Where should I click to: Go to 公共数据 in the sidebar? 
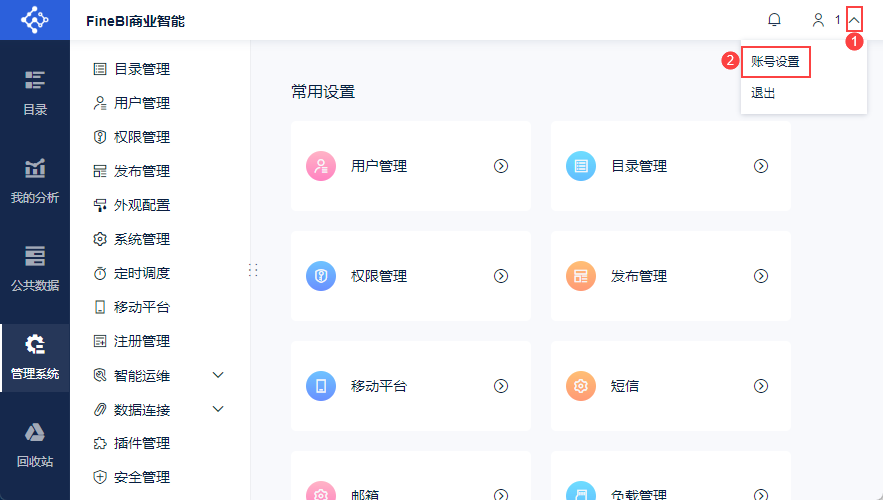[35, 268]
